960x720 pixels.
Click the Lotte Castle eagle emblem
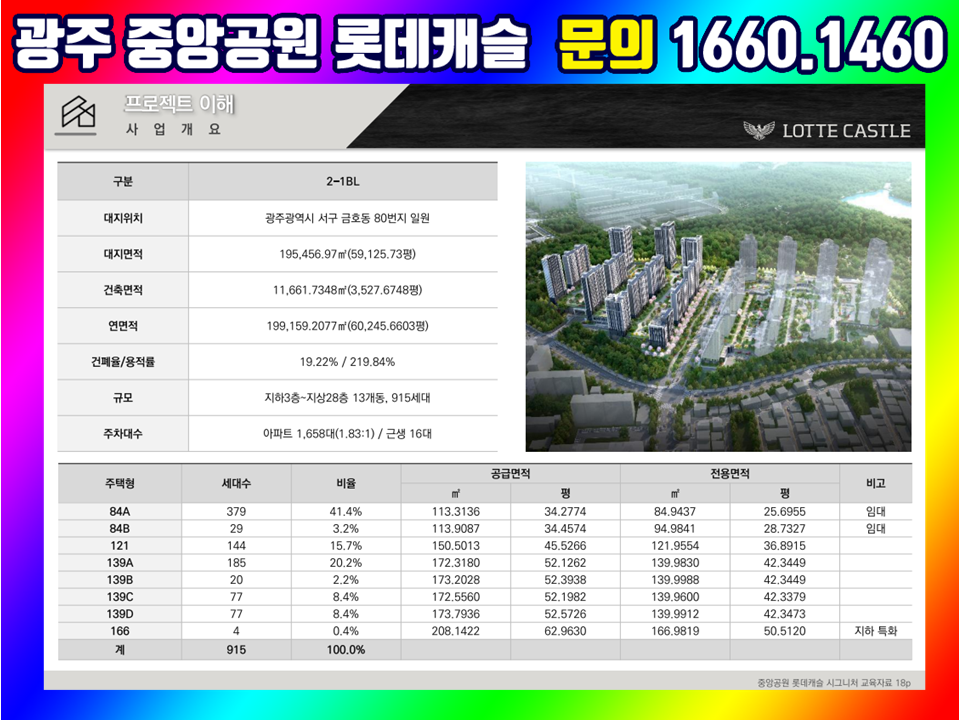point(759,130)
